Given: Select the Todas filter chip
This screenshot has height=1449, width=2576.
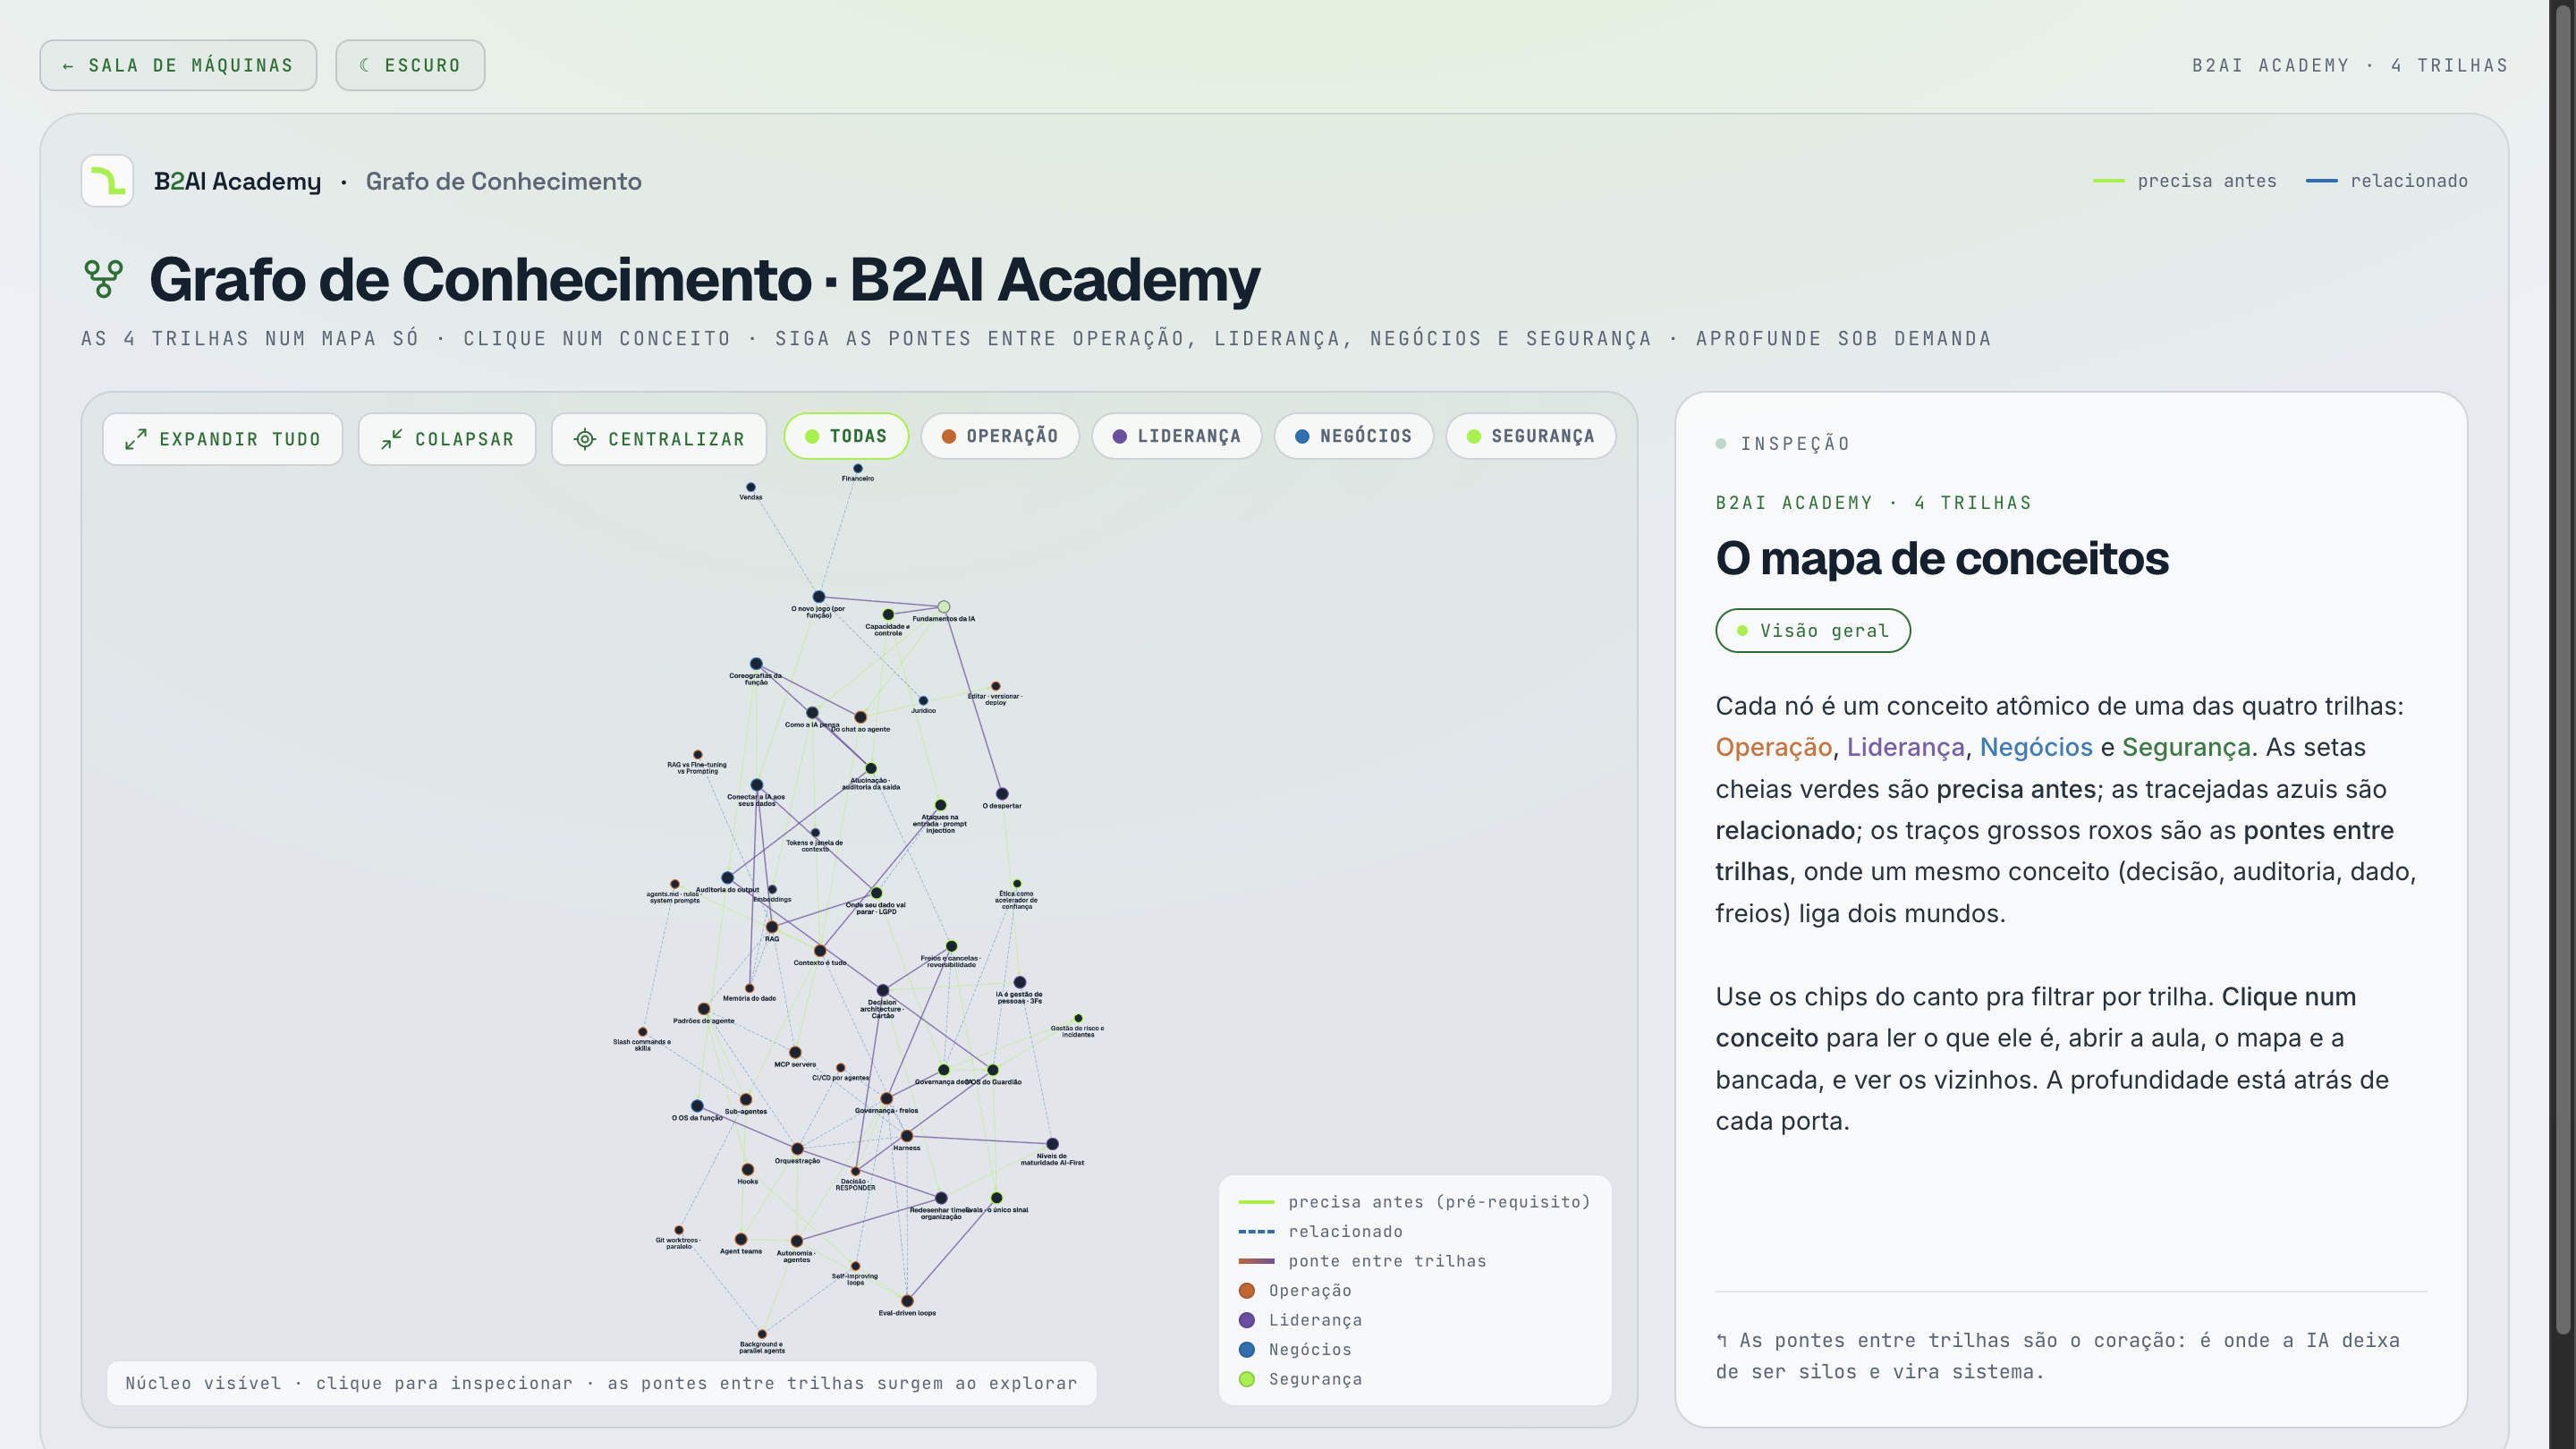Looking at the screenshot, I should [846, 436].
